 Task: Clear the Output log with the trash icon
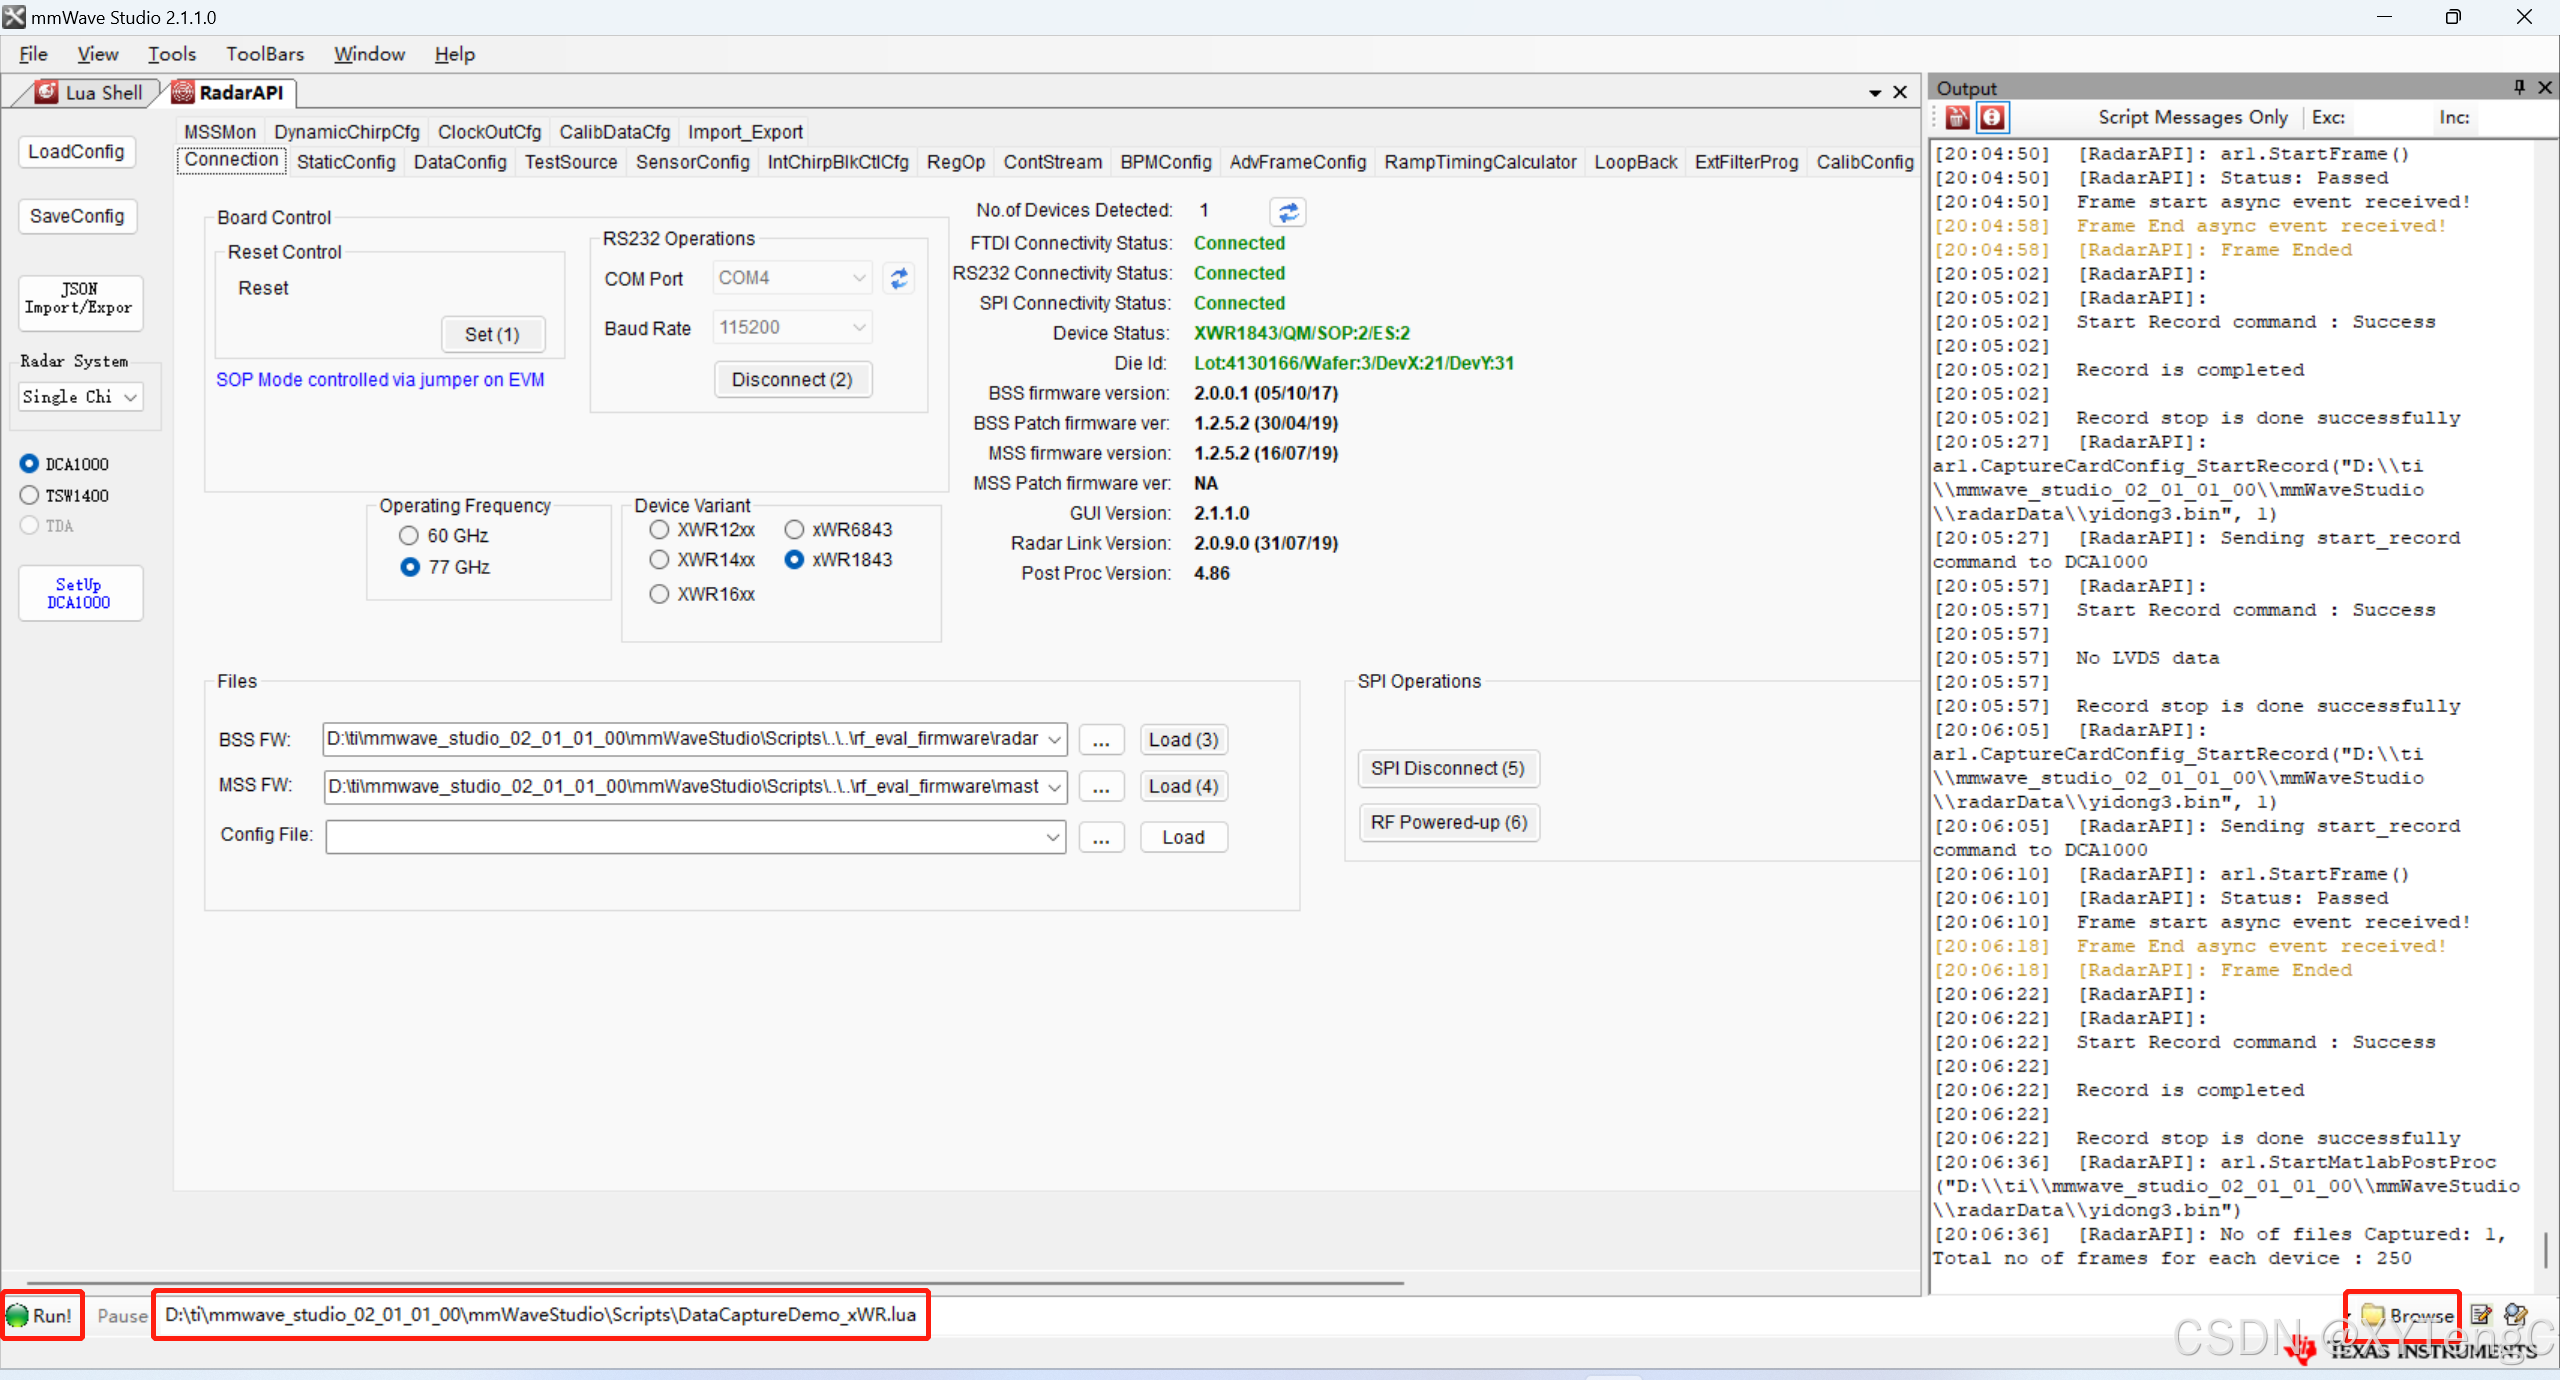tap(1957, 118)
